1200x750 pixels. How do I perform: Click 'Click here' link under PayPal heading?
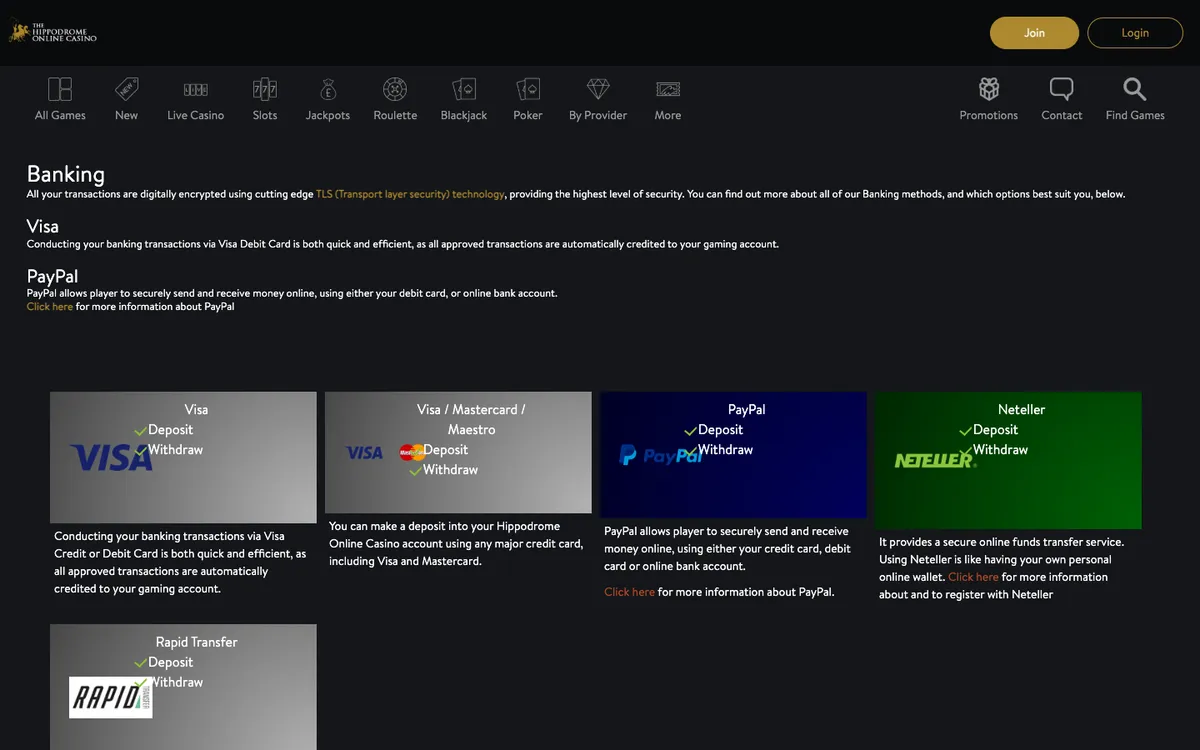coord(50,307)
